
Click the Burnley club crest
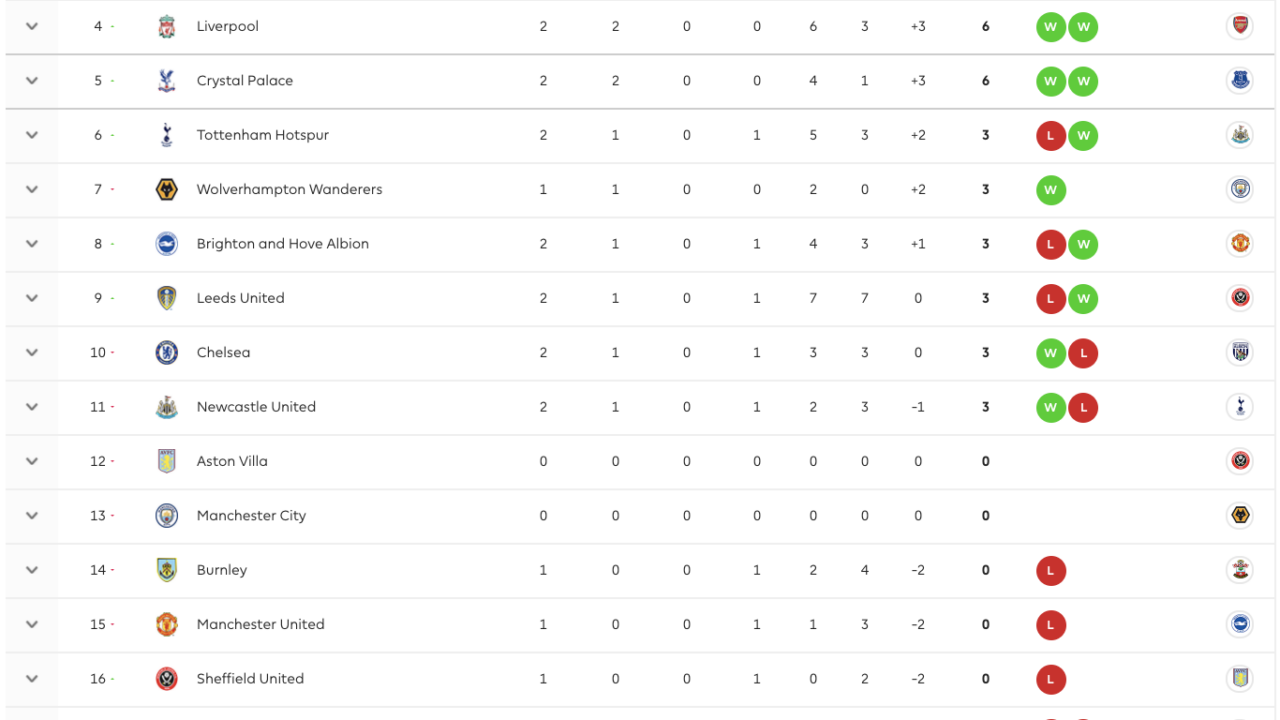pos(167,570)
